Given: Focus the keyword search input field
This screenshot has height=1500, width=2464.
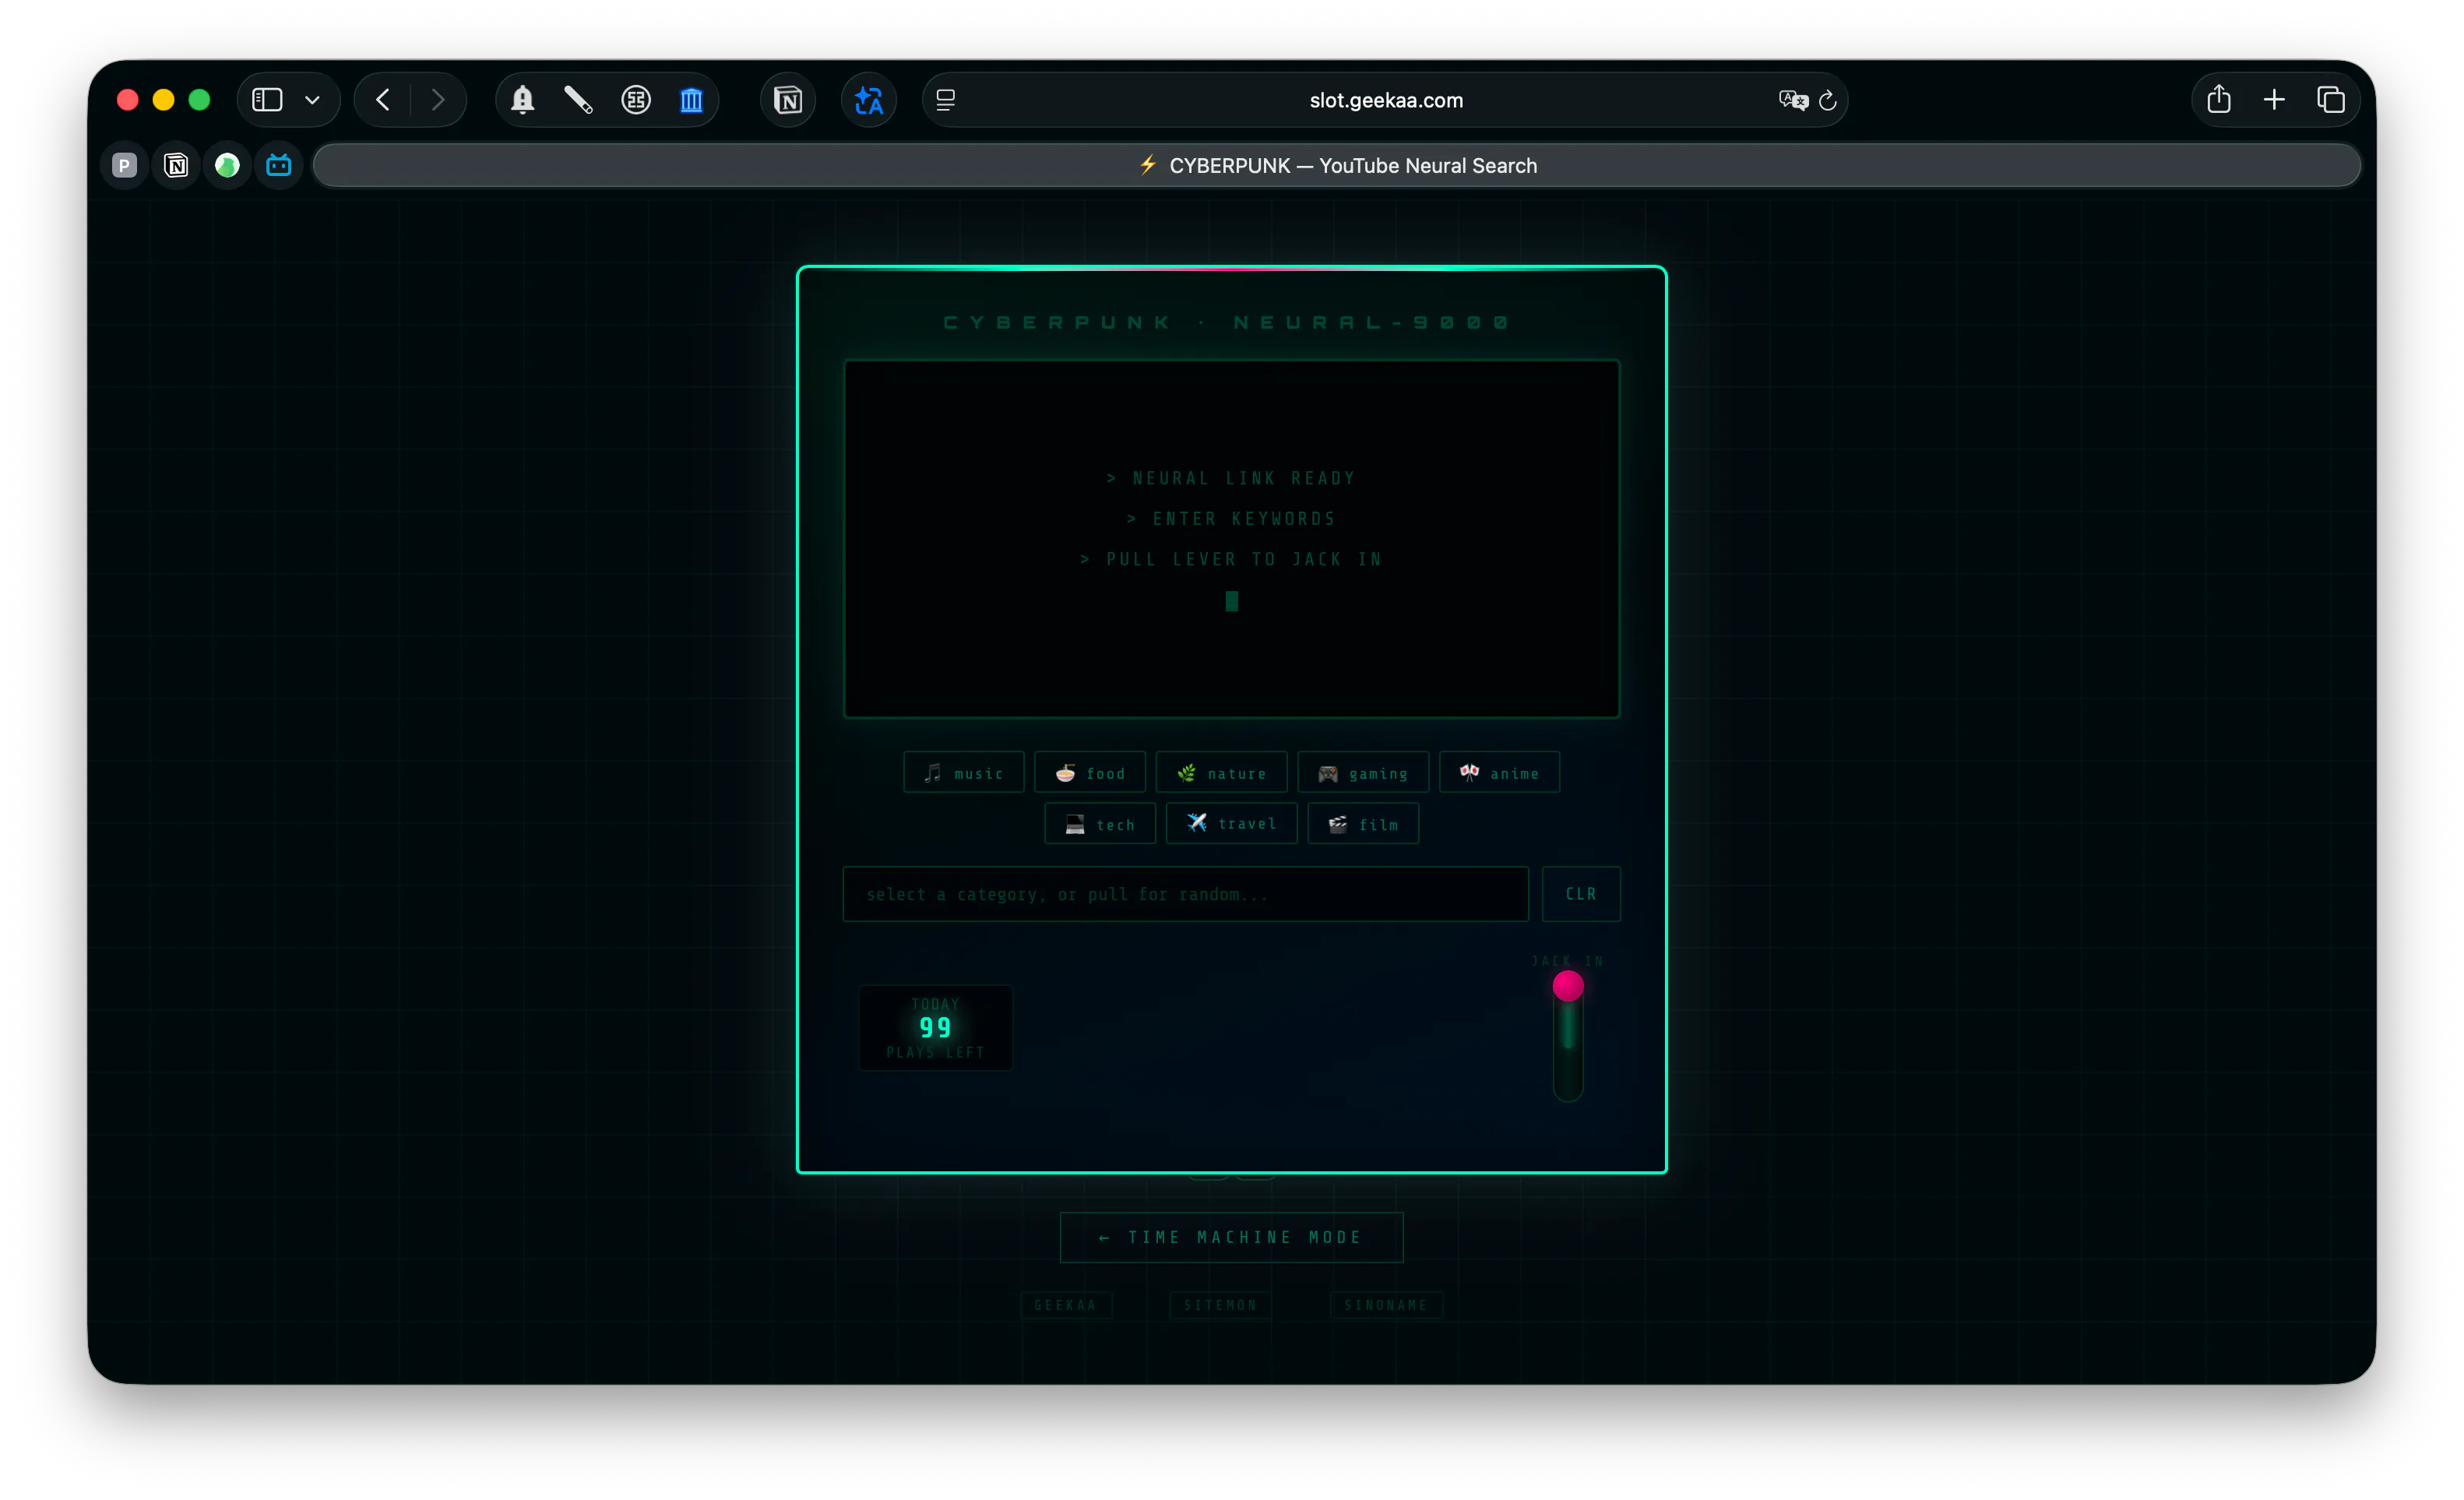Looking at the screenshot, I should tap(1186, 894).
